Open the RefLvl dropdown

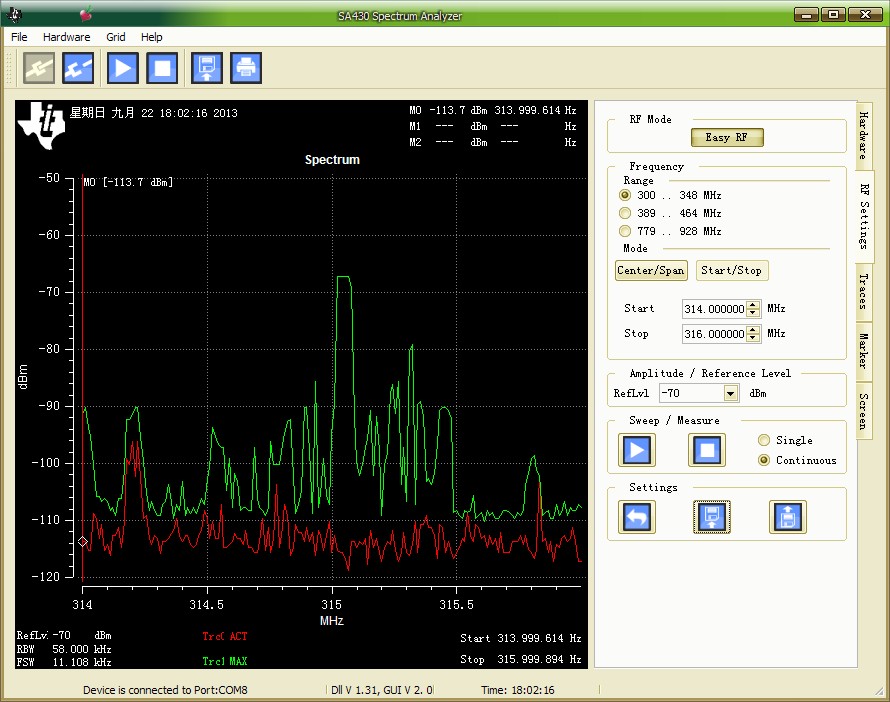point(730,394)
